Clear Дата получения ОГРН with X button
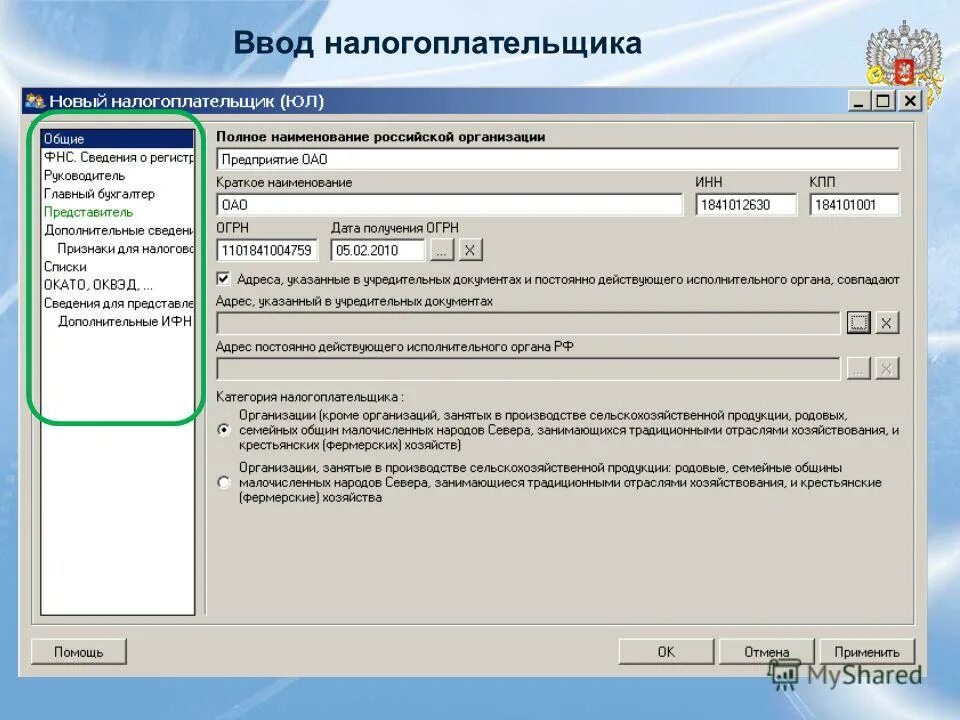This screenshot has width=960, height=720. [469, 249]
